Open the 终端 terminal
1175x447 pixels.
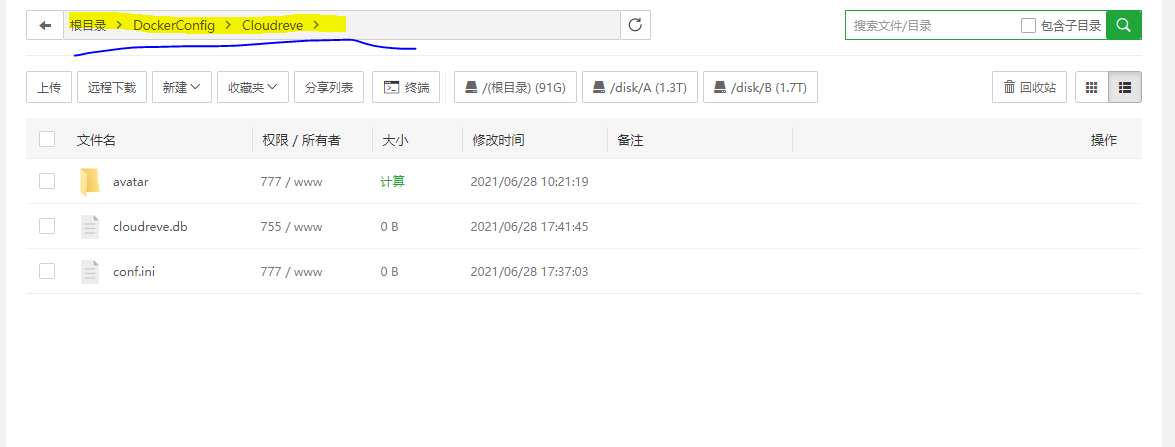[x=406, y=87]
